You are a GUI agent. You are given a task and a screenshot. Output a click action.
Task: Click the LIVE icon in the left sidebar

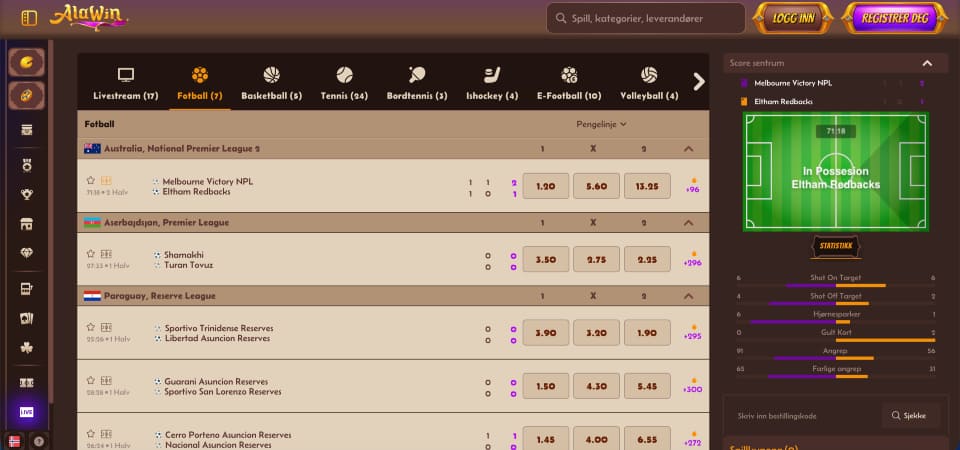coord(27,411)
